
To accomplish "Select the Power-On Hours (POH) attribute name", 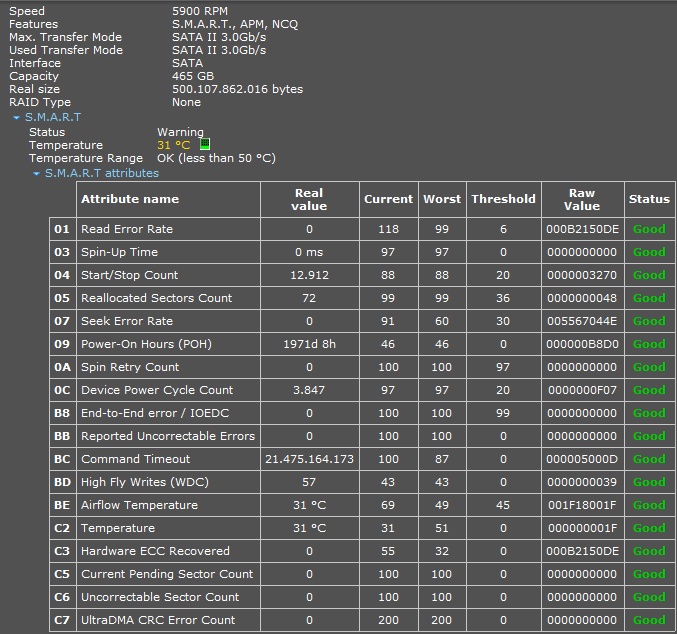I will pos(146,344).
